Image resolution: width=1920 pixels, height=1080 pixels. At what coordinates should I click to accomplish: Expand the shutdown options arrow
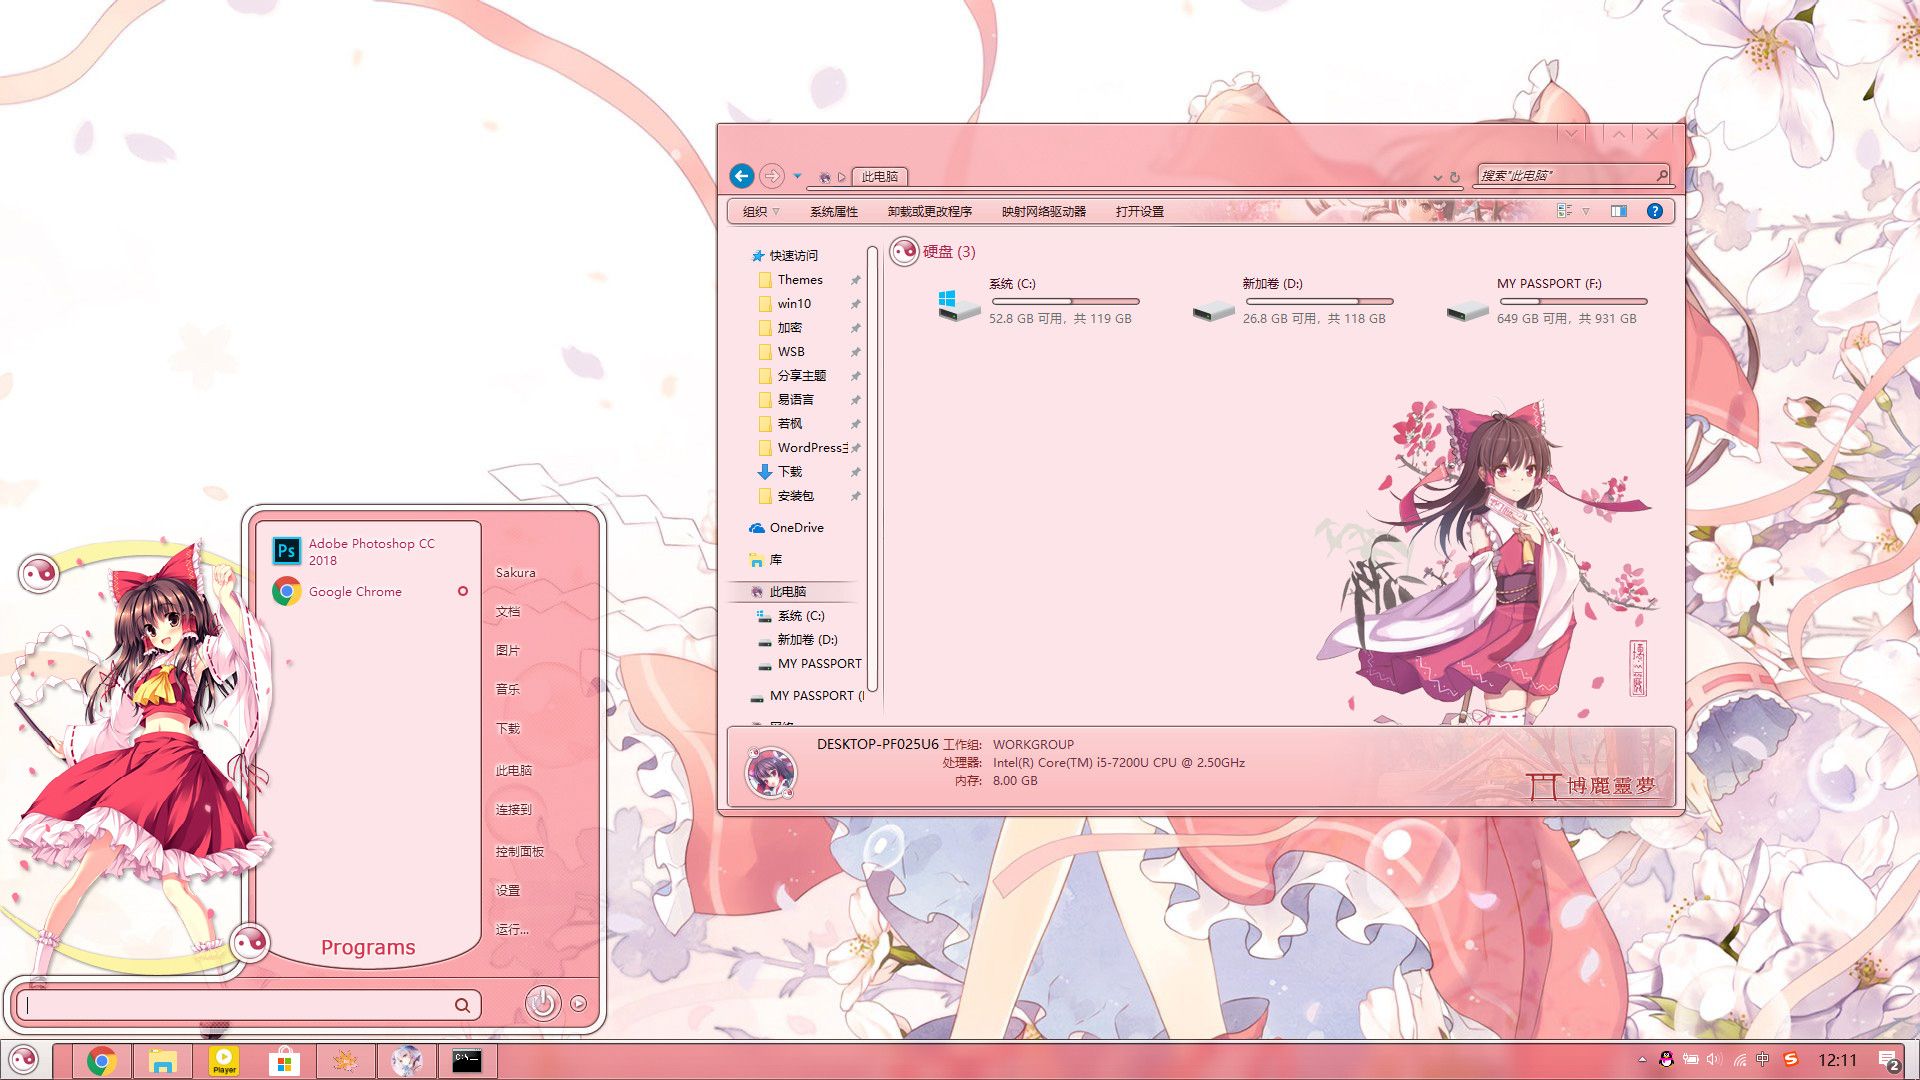[579, 1004]
